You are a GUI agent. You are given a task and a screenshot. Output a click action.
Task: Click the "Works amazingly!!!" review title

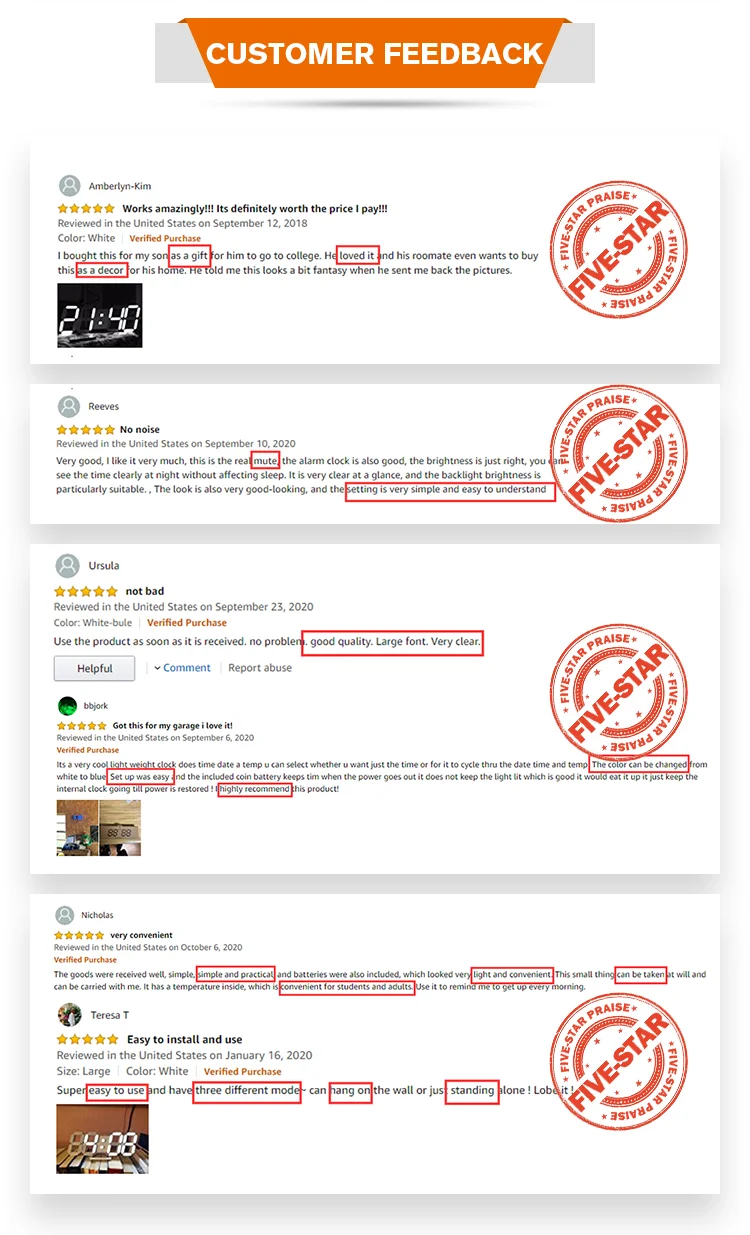[255, 209]
